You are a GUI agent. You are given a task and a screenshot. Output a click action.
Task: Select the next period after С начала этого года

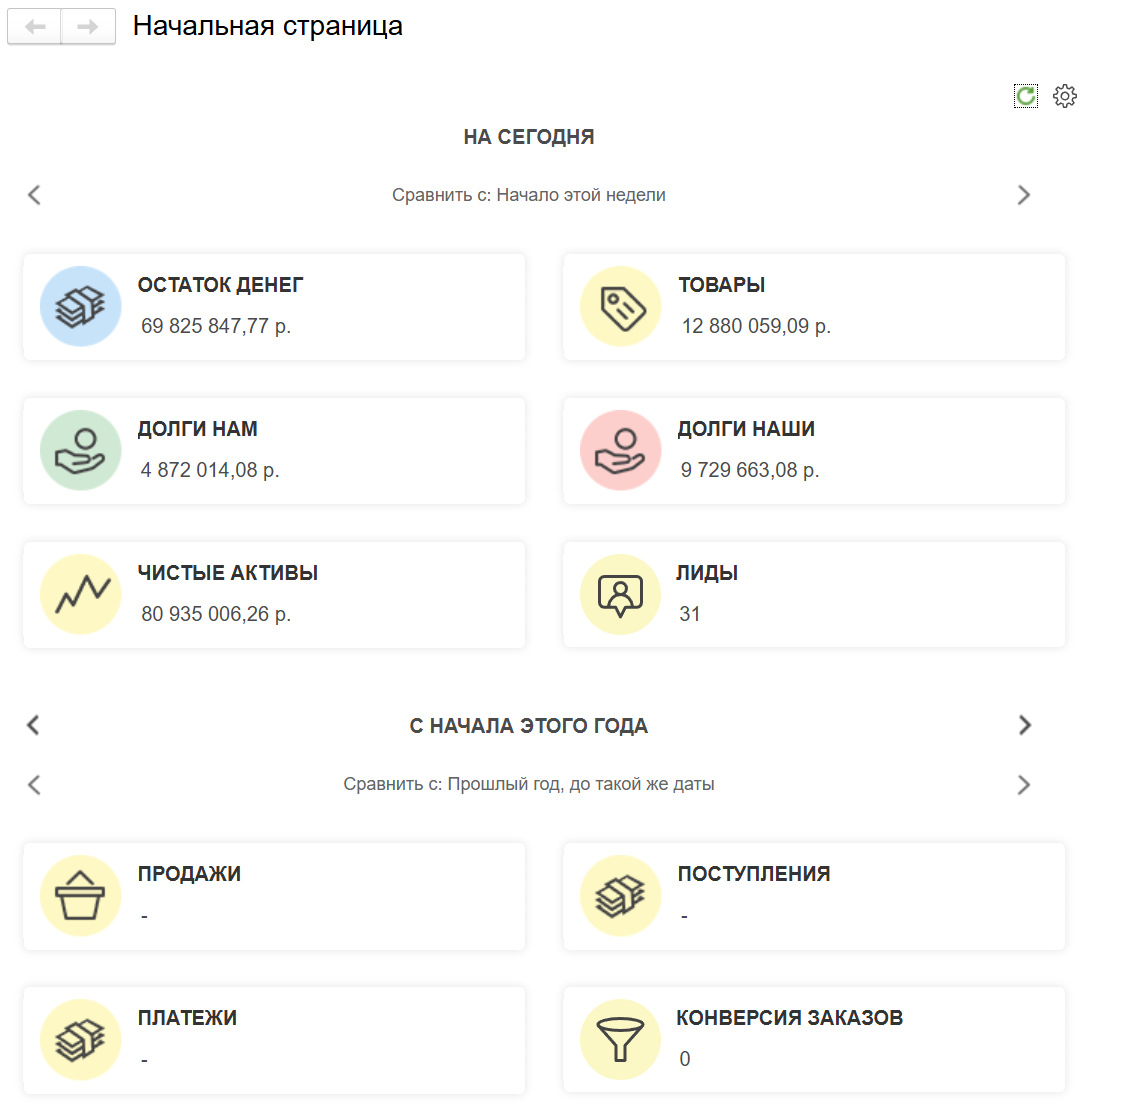1024,725
